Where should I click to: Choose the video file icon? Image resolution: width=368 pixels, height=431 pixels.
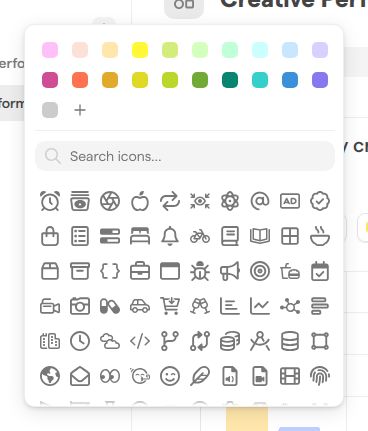260,376
